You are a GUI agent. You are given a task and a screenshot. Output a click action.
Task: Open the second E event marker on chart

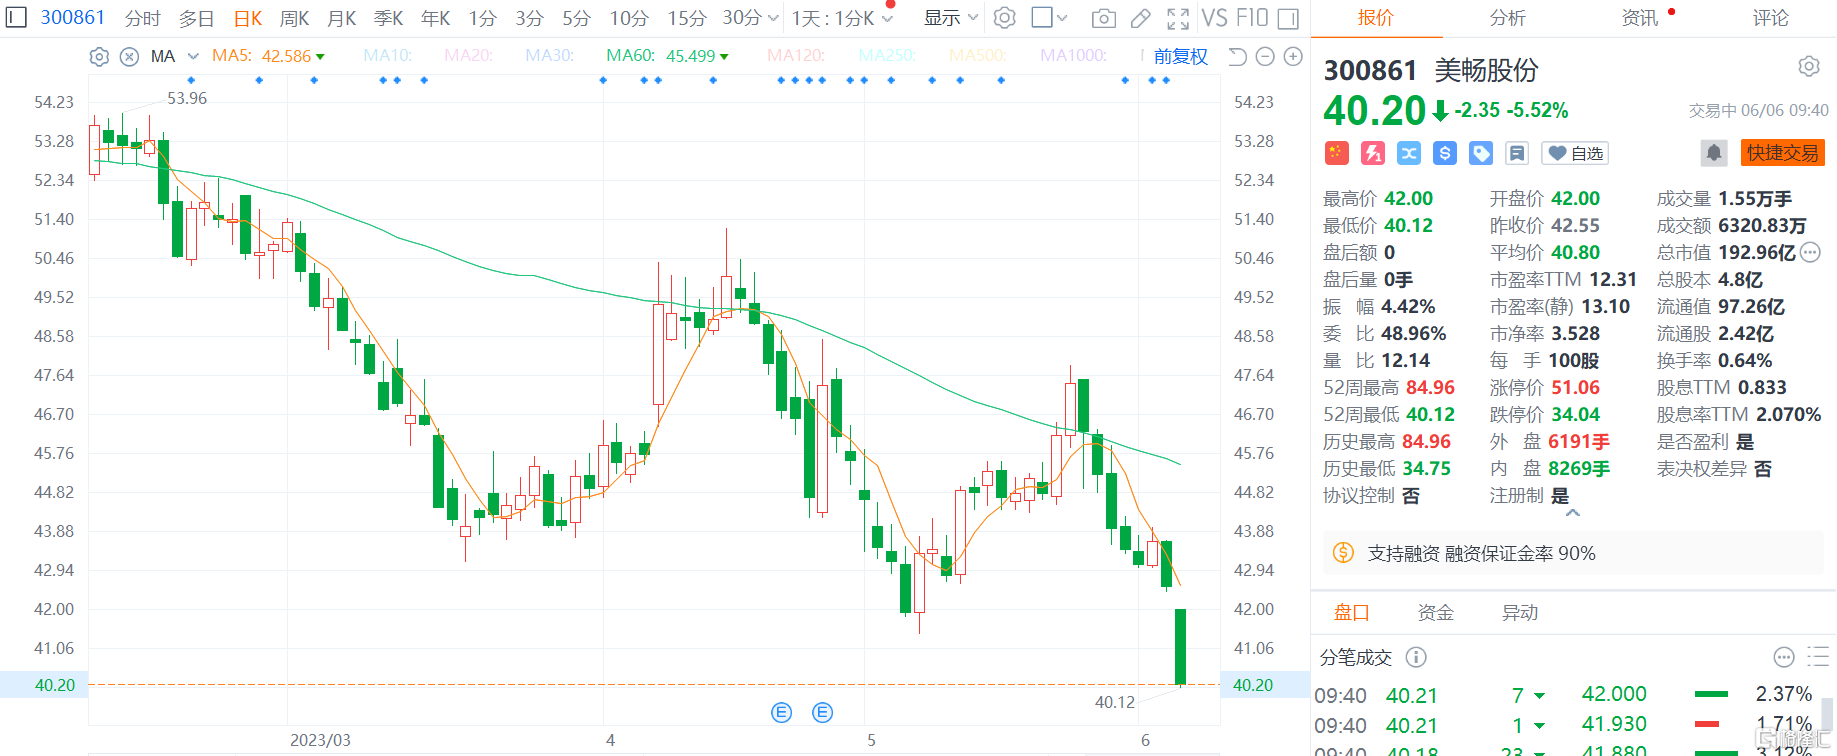pos(823,712)
